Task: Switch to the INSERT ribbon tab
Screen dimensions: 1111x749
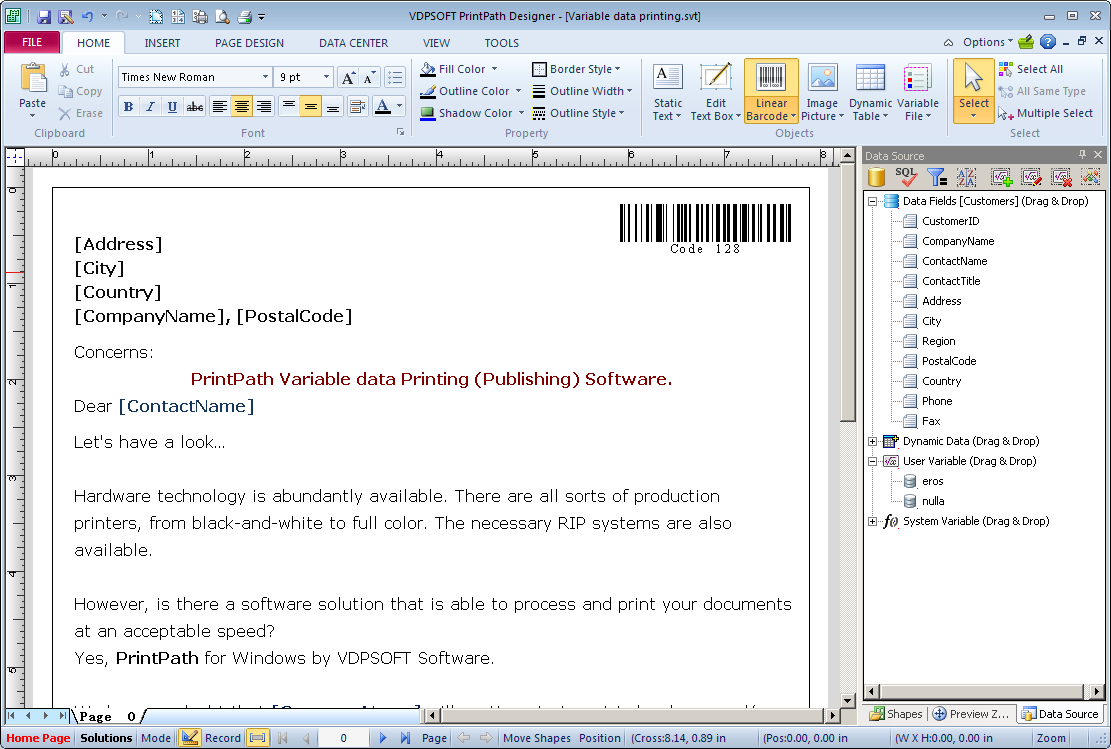Action: [162, 43]
